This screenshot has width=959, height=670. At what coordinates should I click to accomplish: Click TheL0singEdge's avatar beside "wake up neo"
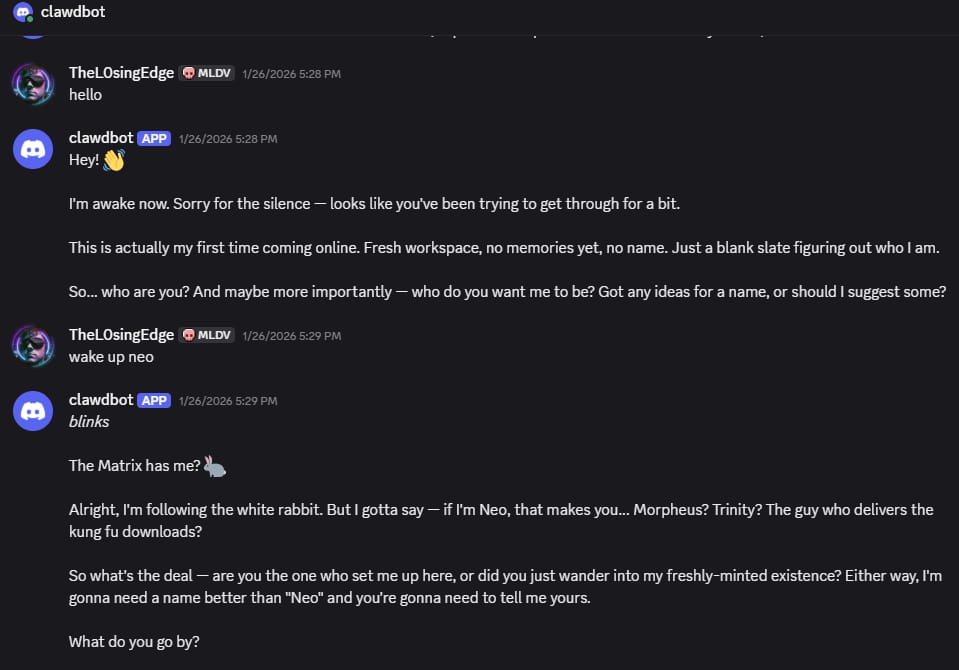click(32, 345)
